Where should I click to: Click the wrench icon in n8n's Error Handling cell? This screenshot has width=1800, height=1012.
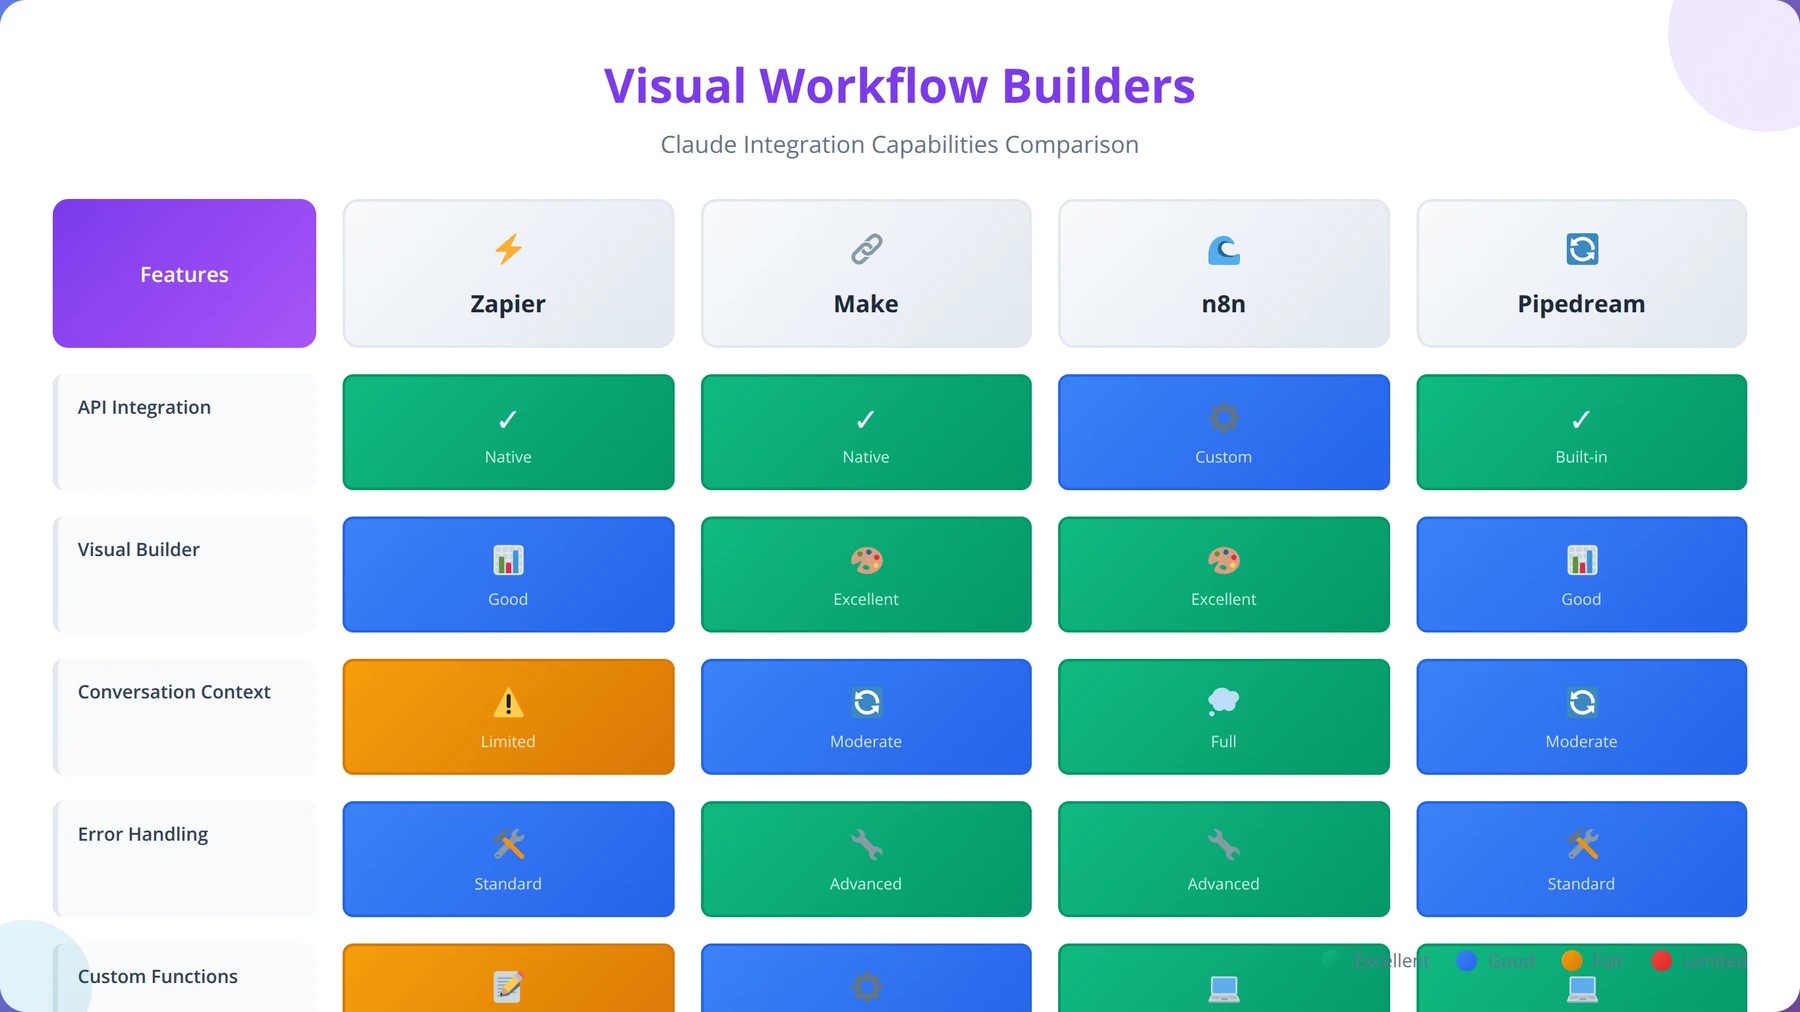click(x=1223, y=845)
